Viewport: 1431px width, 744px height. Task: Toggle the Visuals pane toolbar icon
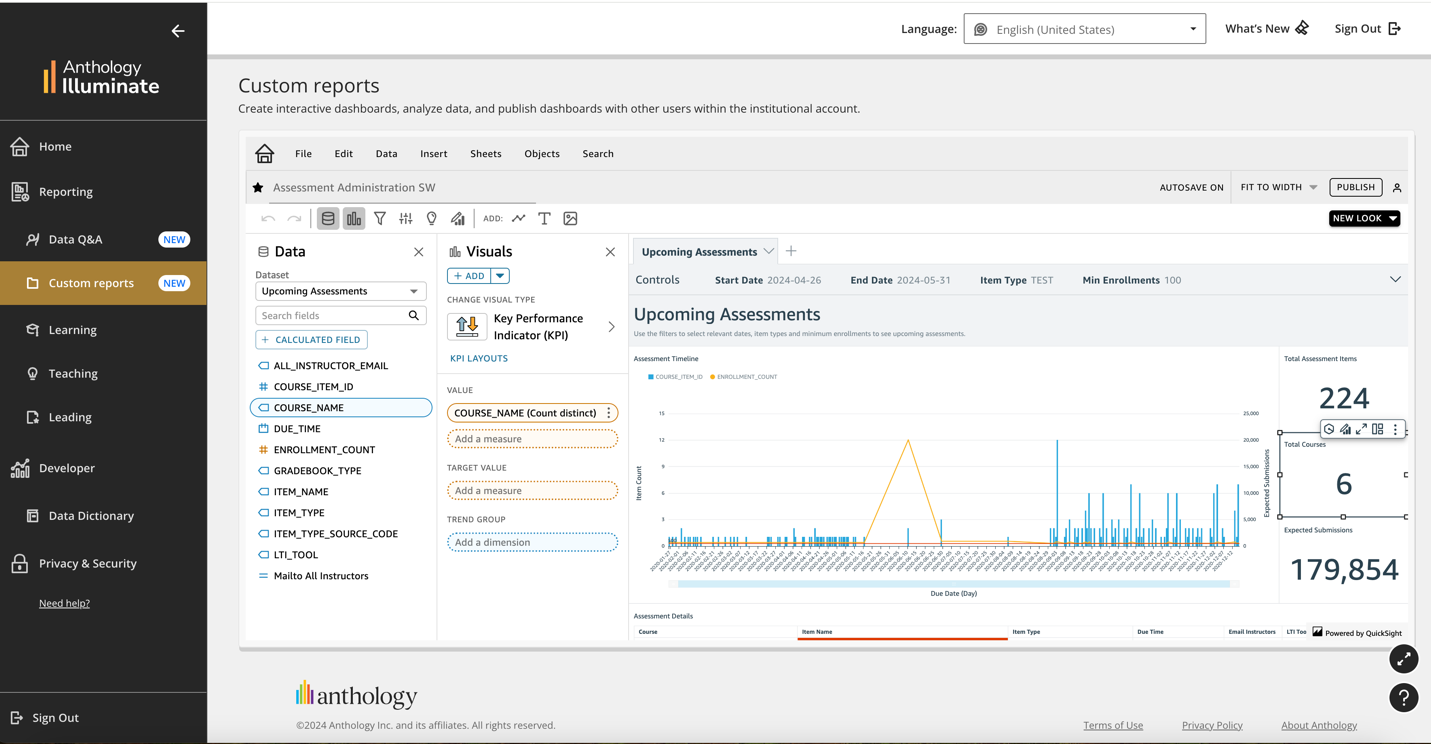[x=354, y=218]
